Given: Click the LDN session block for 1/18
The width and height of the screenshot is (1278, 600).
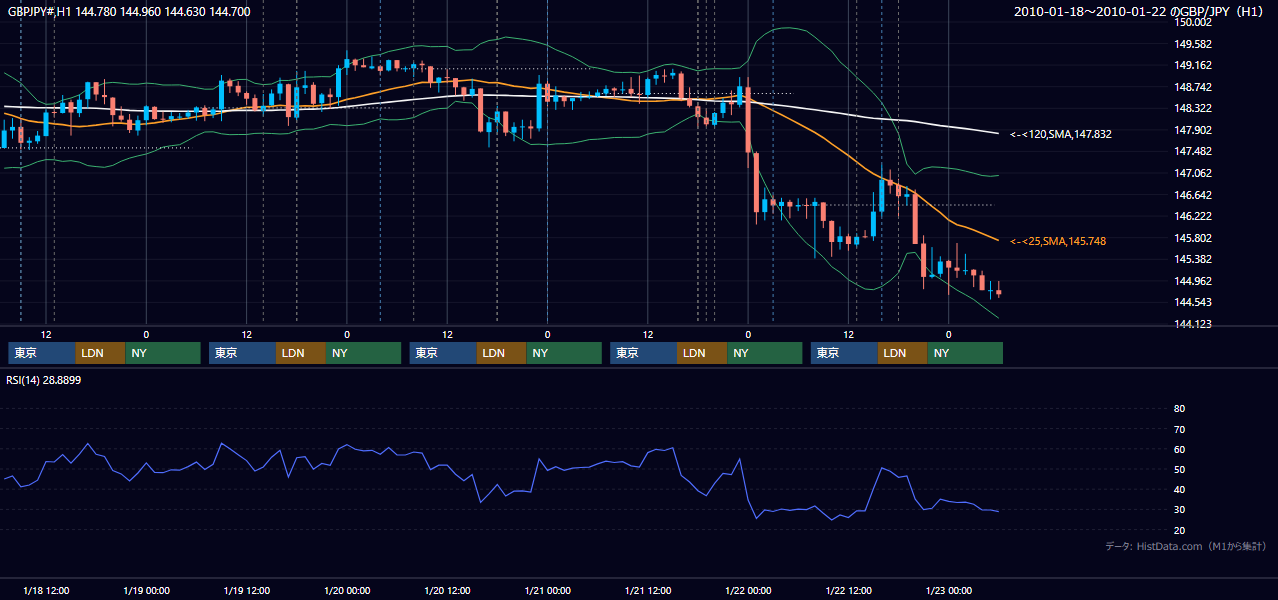Looking at the screenshot, I should pyautogui.click(x=101, y=353).
